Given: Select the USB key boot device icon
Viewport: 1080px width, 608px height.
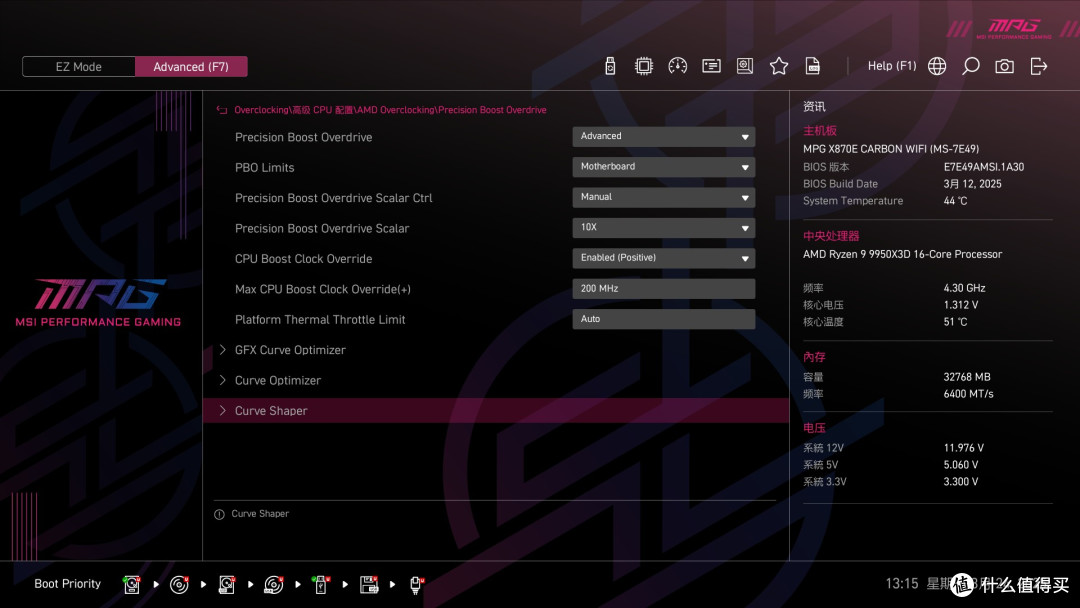Looking at the screenshot, I should [x=320, y=585].
